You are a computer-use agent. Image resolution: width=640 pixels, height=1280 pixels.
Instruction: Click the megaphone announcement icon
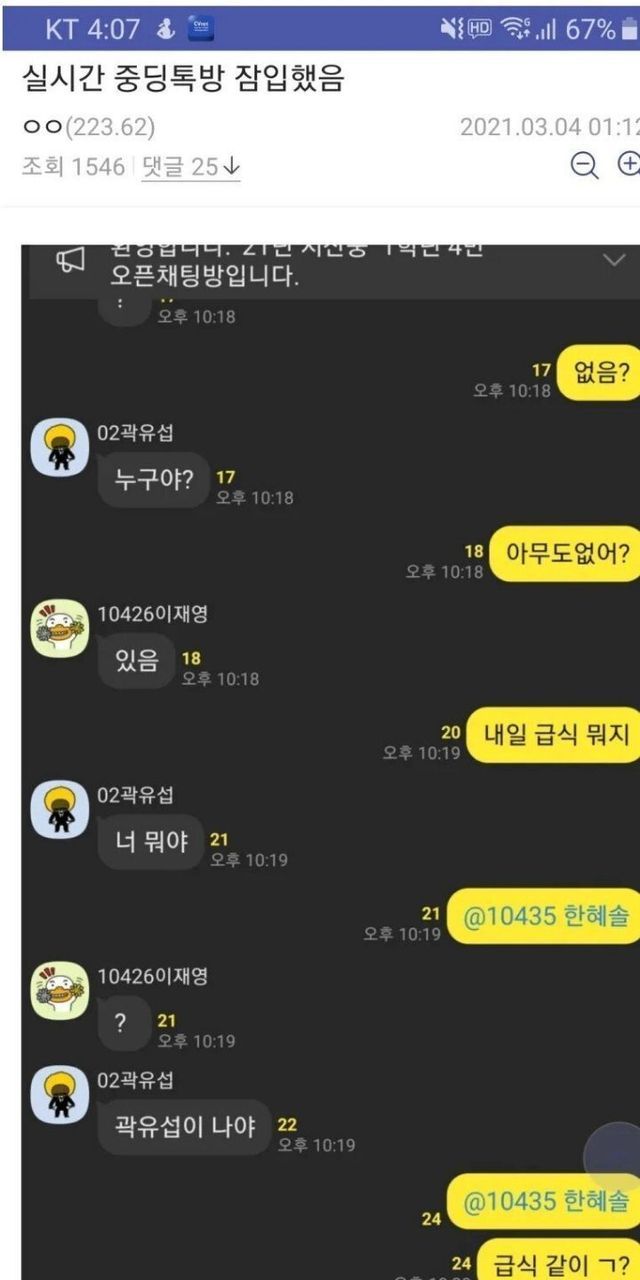[x=69, y=262]
